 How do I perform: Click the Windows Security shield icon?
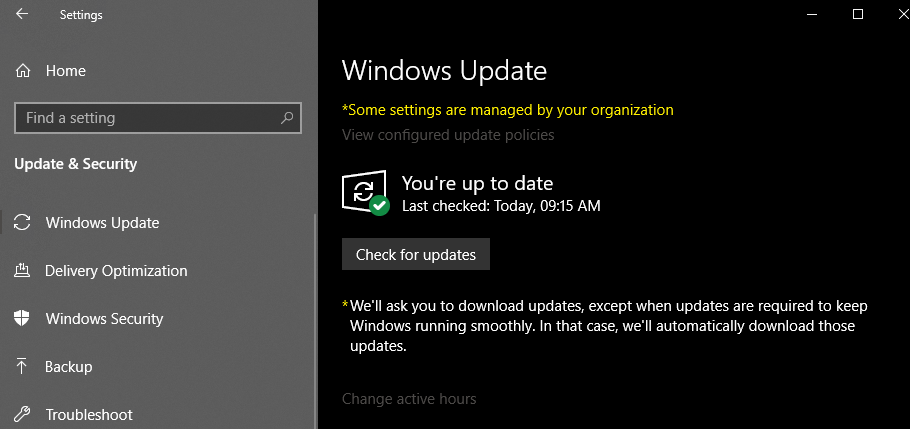point(23,319)
